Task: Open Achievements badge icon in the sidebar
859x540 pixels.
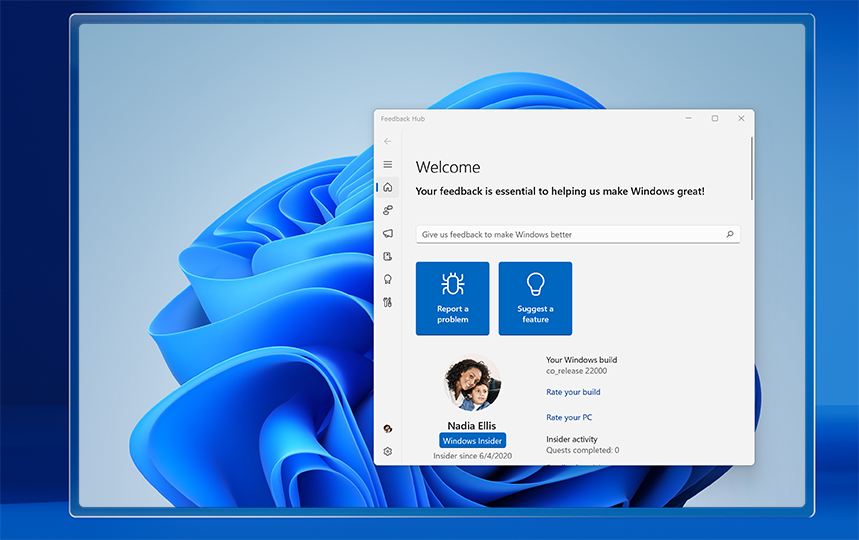Action: (x=388, y=279)
